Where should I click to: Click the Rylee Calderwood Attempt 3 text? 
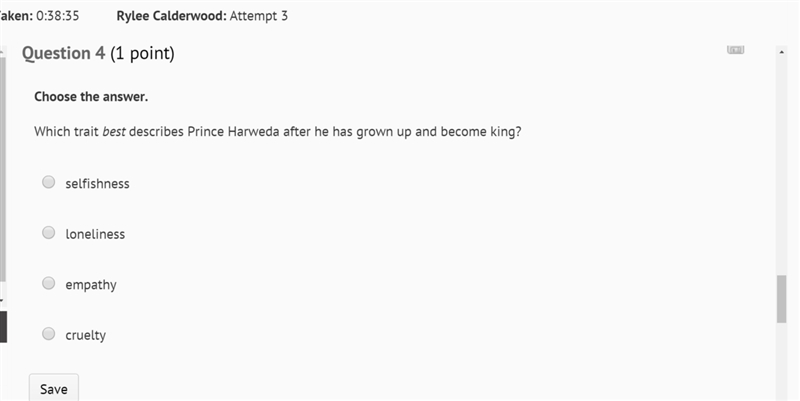[x=202, y=16]
